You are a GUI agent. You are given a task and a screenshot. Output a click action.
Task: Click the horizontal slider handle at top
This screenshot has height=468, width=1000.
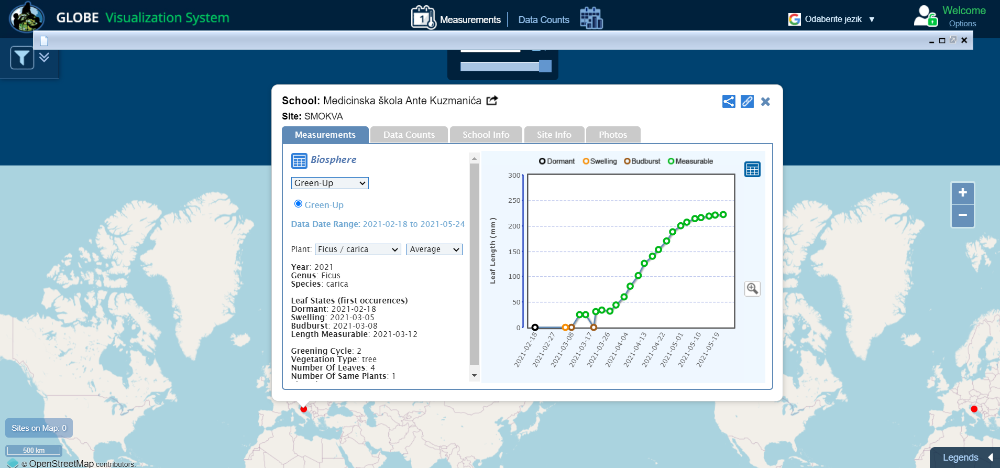pyautogui.click(x=545, y=66)
